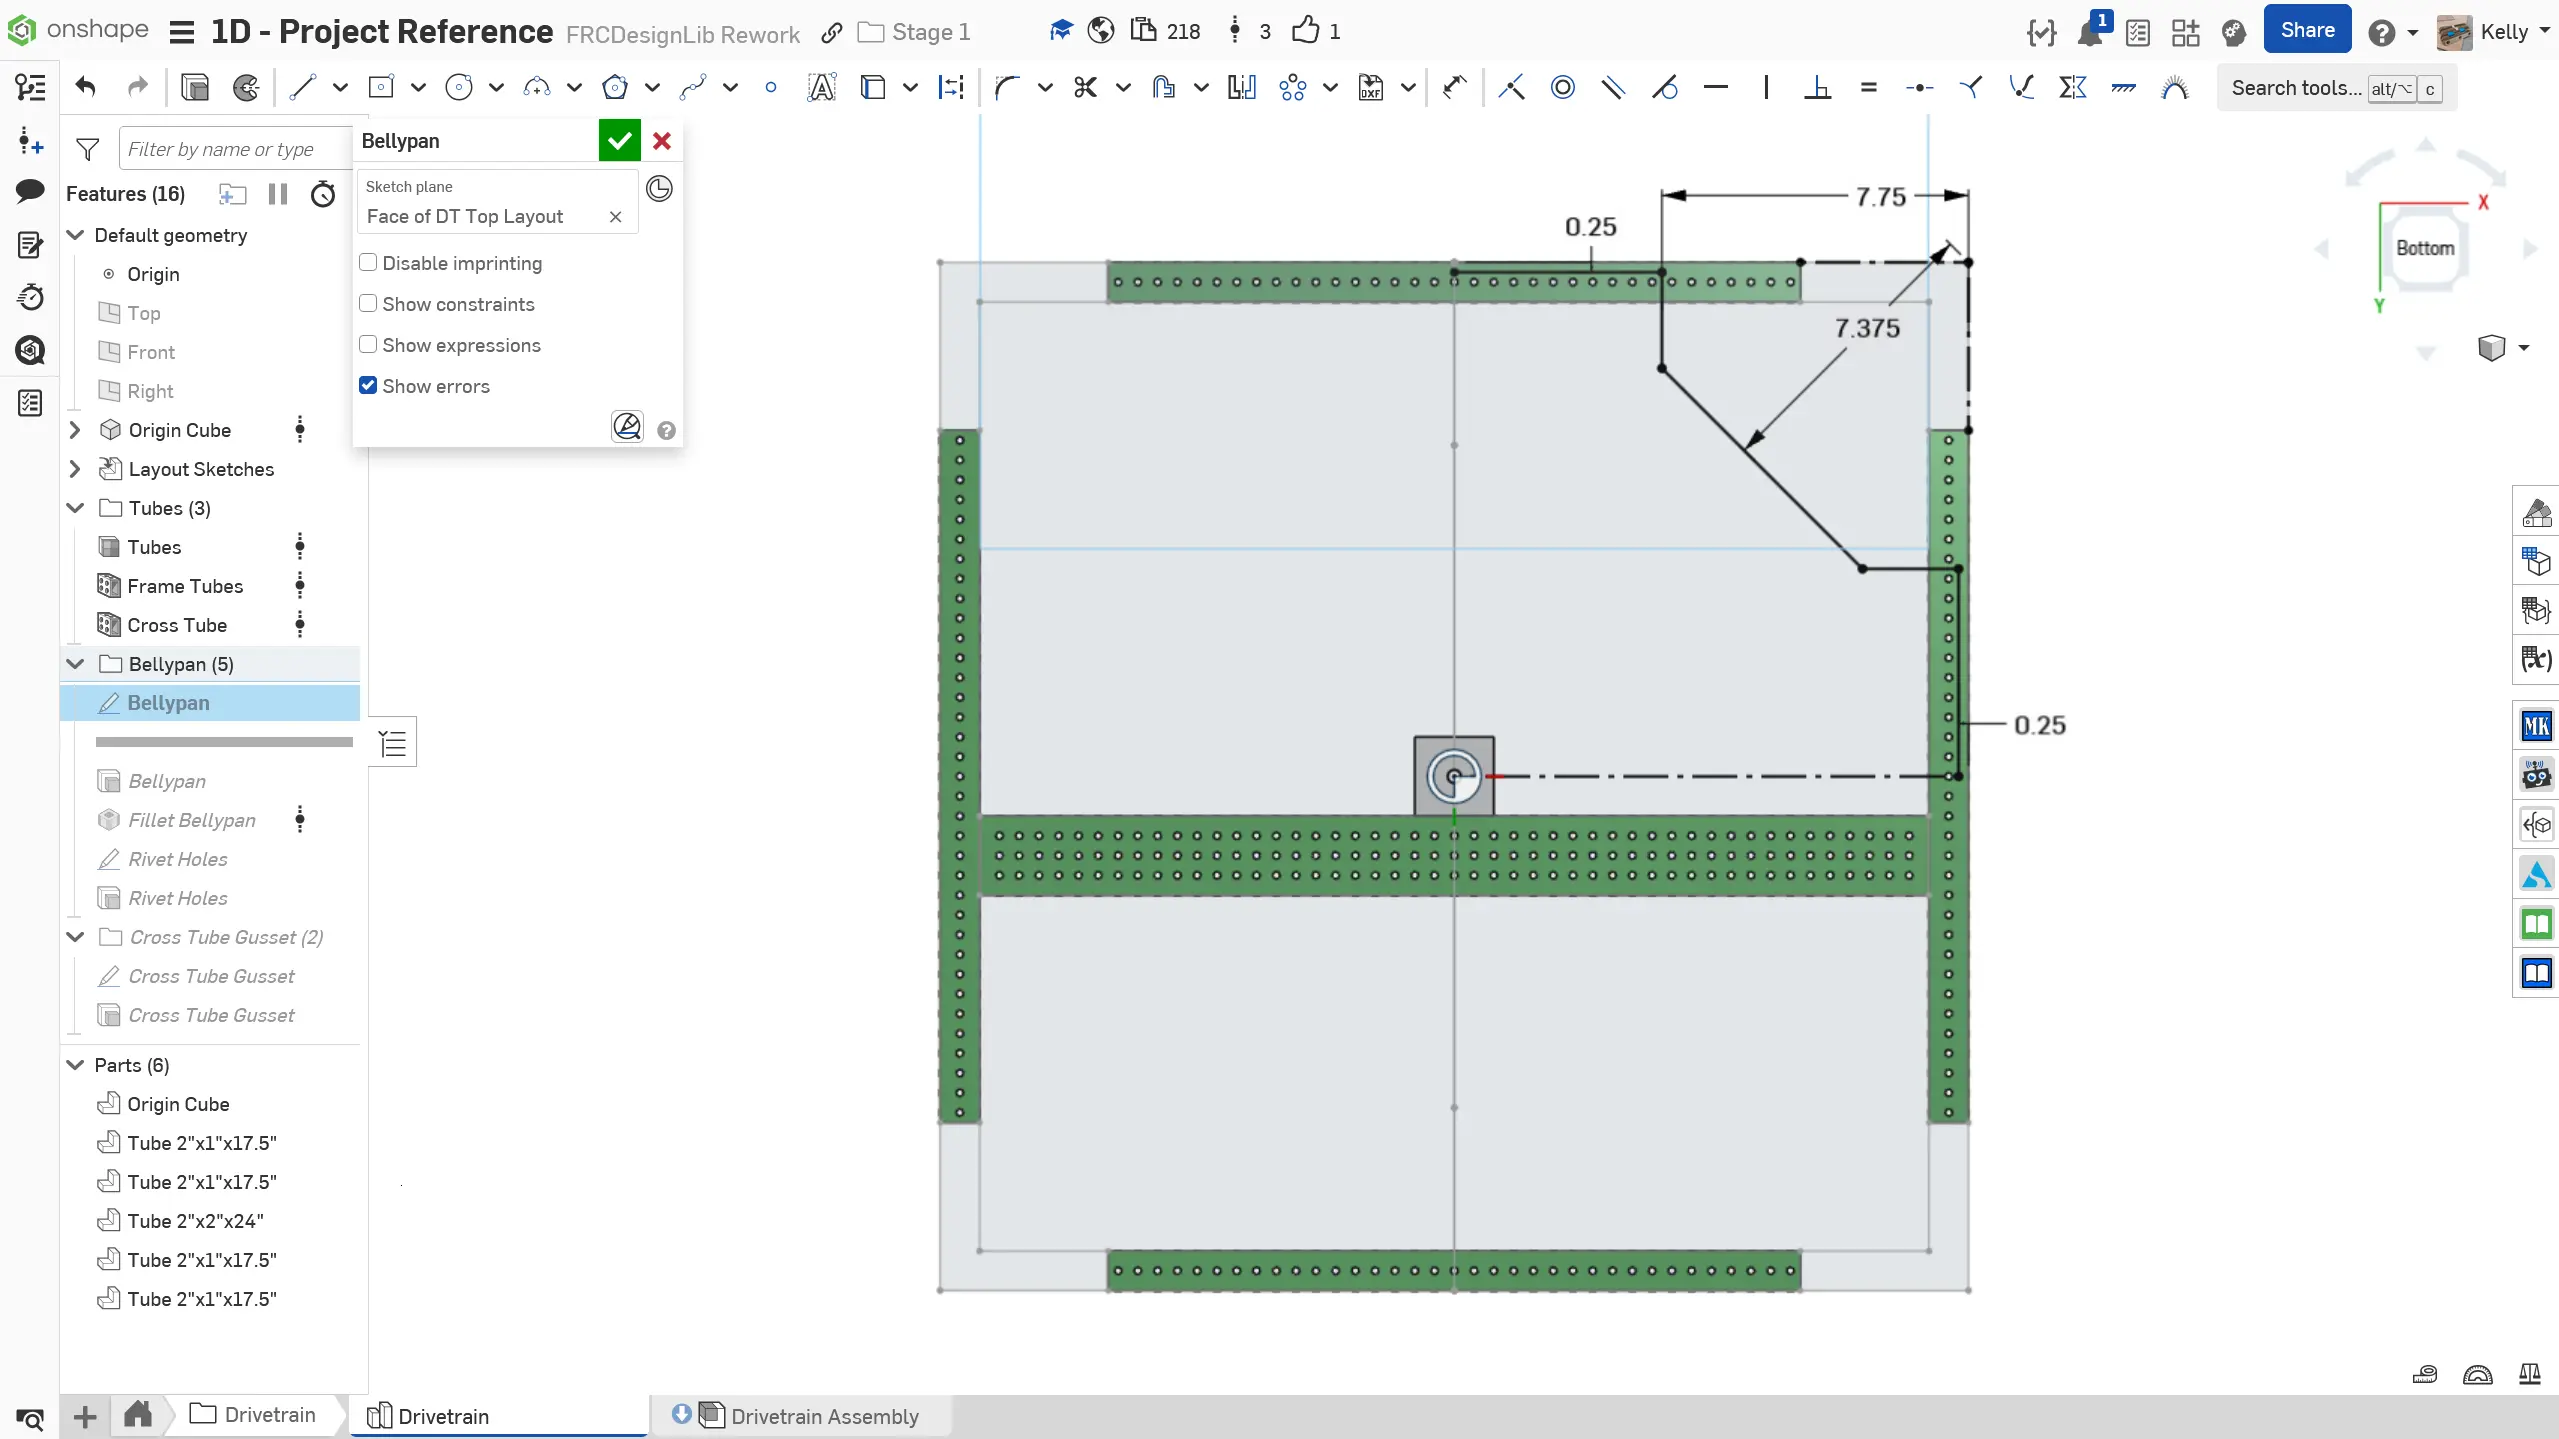The width and height of the screenshot is (2559, 1439).
Task: Check Show constraints option
Action: point(368,304)
